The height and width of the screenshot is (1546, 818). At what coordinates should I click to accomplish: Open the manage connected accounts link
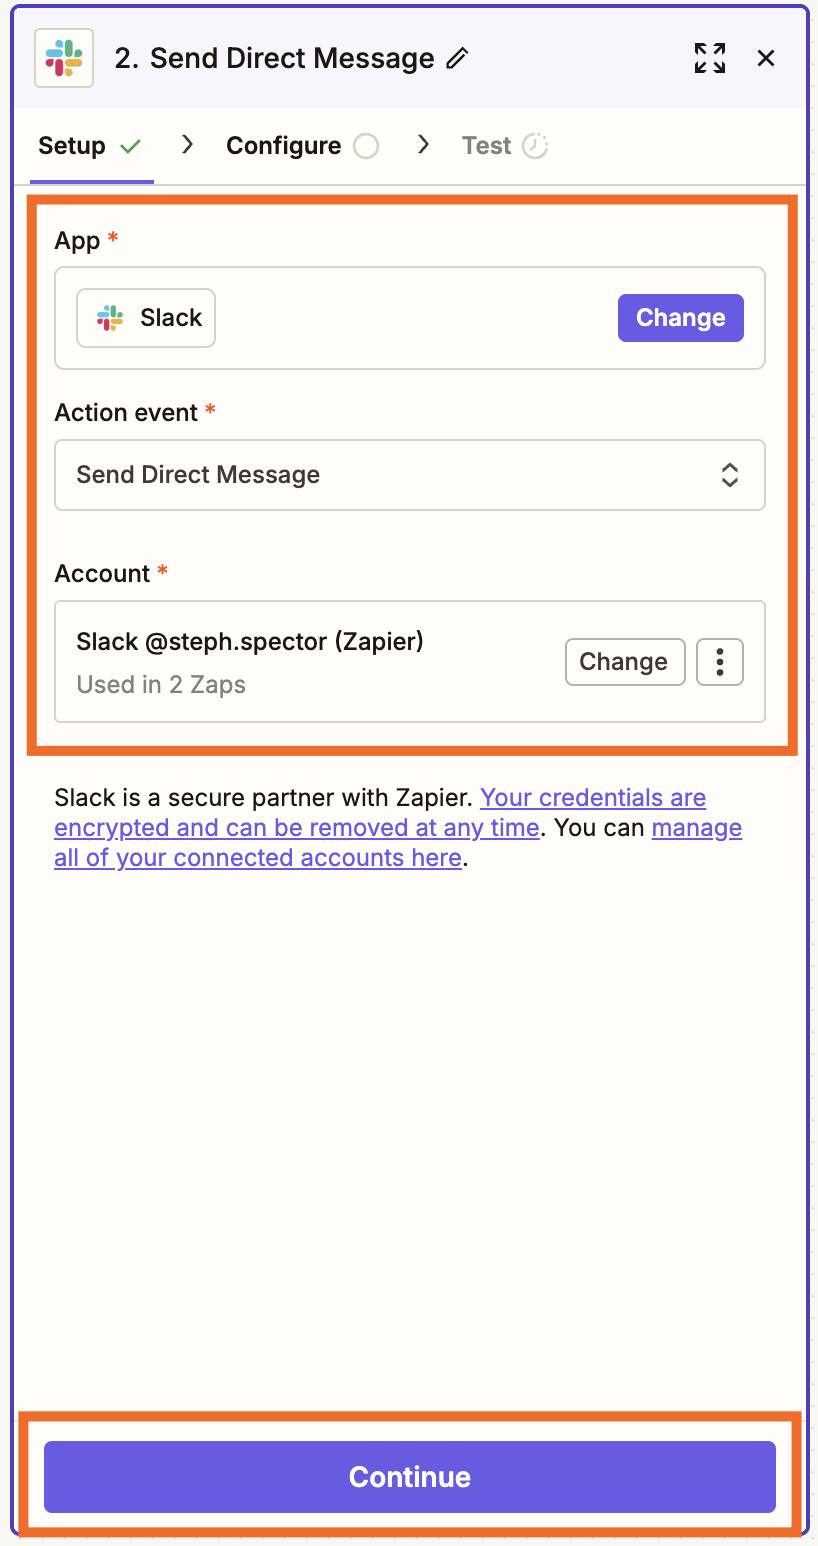pos(256,857)
